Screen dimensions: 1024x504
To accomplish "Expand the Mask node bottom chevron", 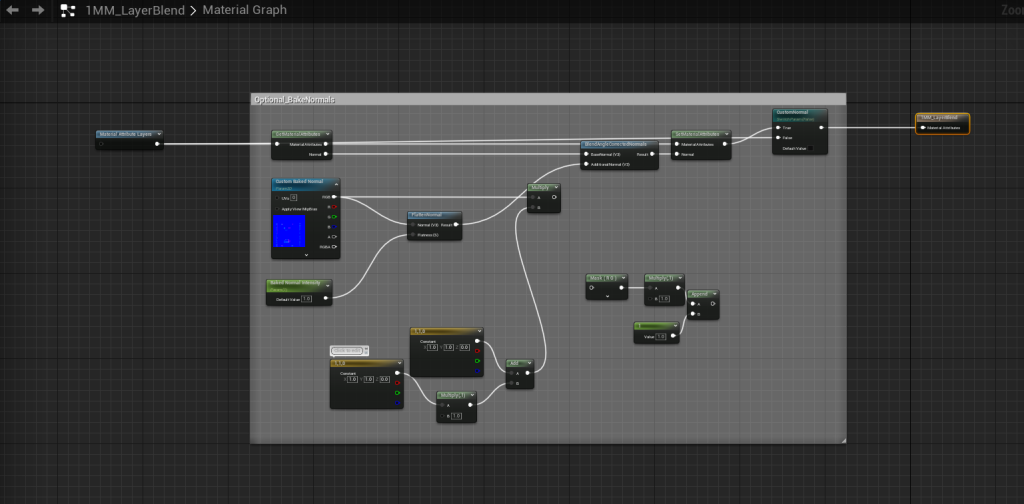I will (x=606, y=297).
